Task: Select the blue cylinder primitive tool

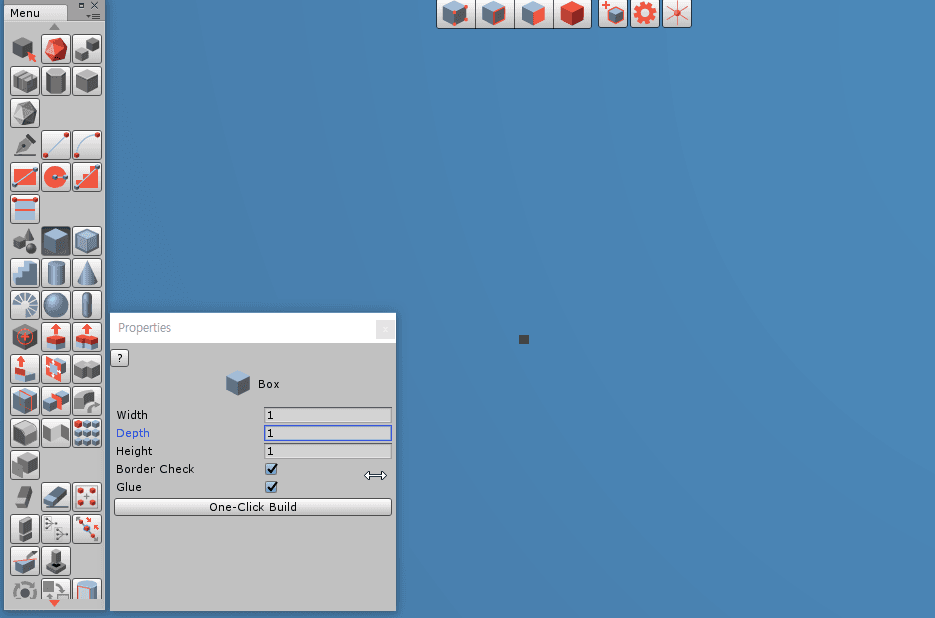Action: click(56, 273)
